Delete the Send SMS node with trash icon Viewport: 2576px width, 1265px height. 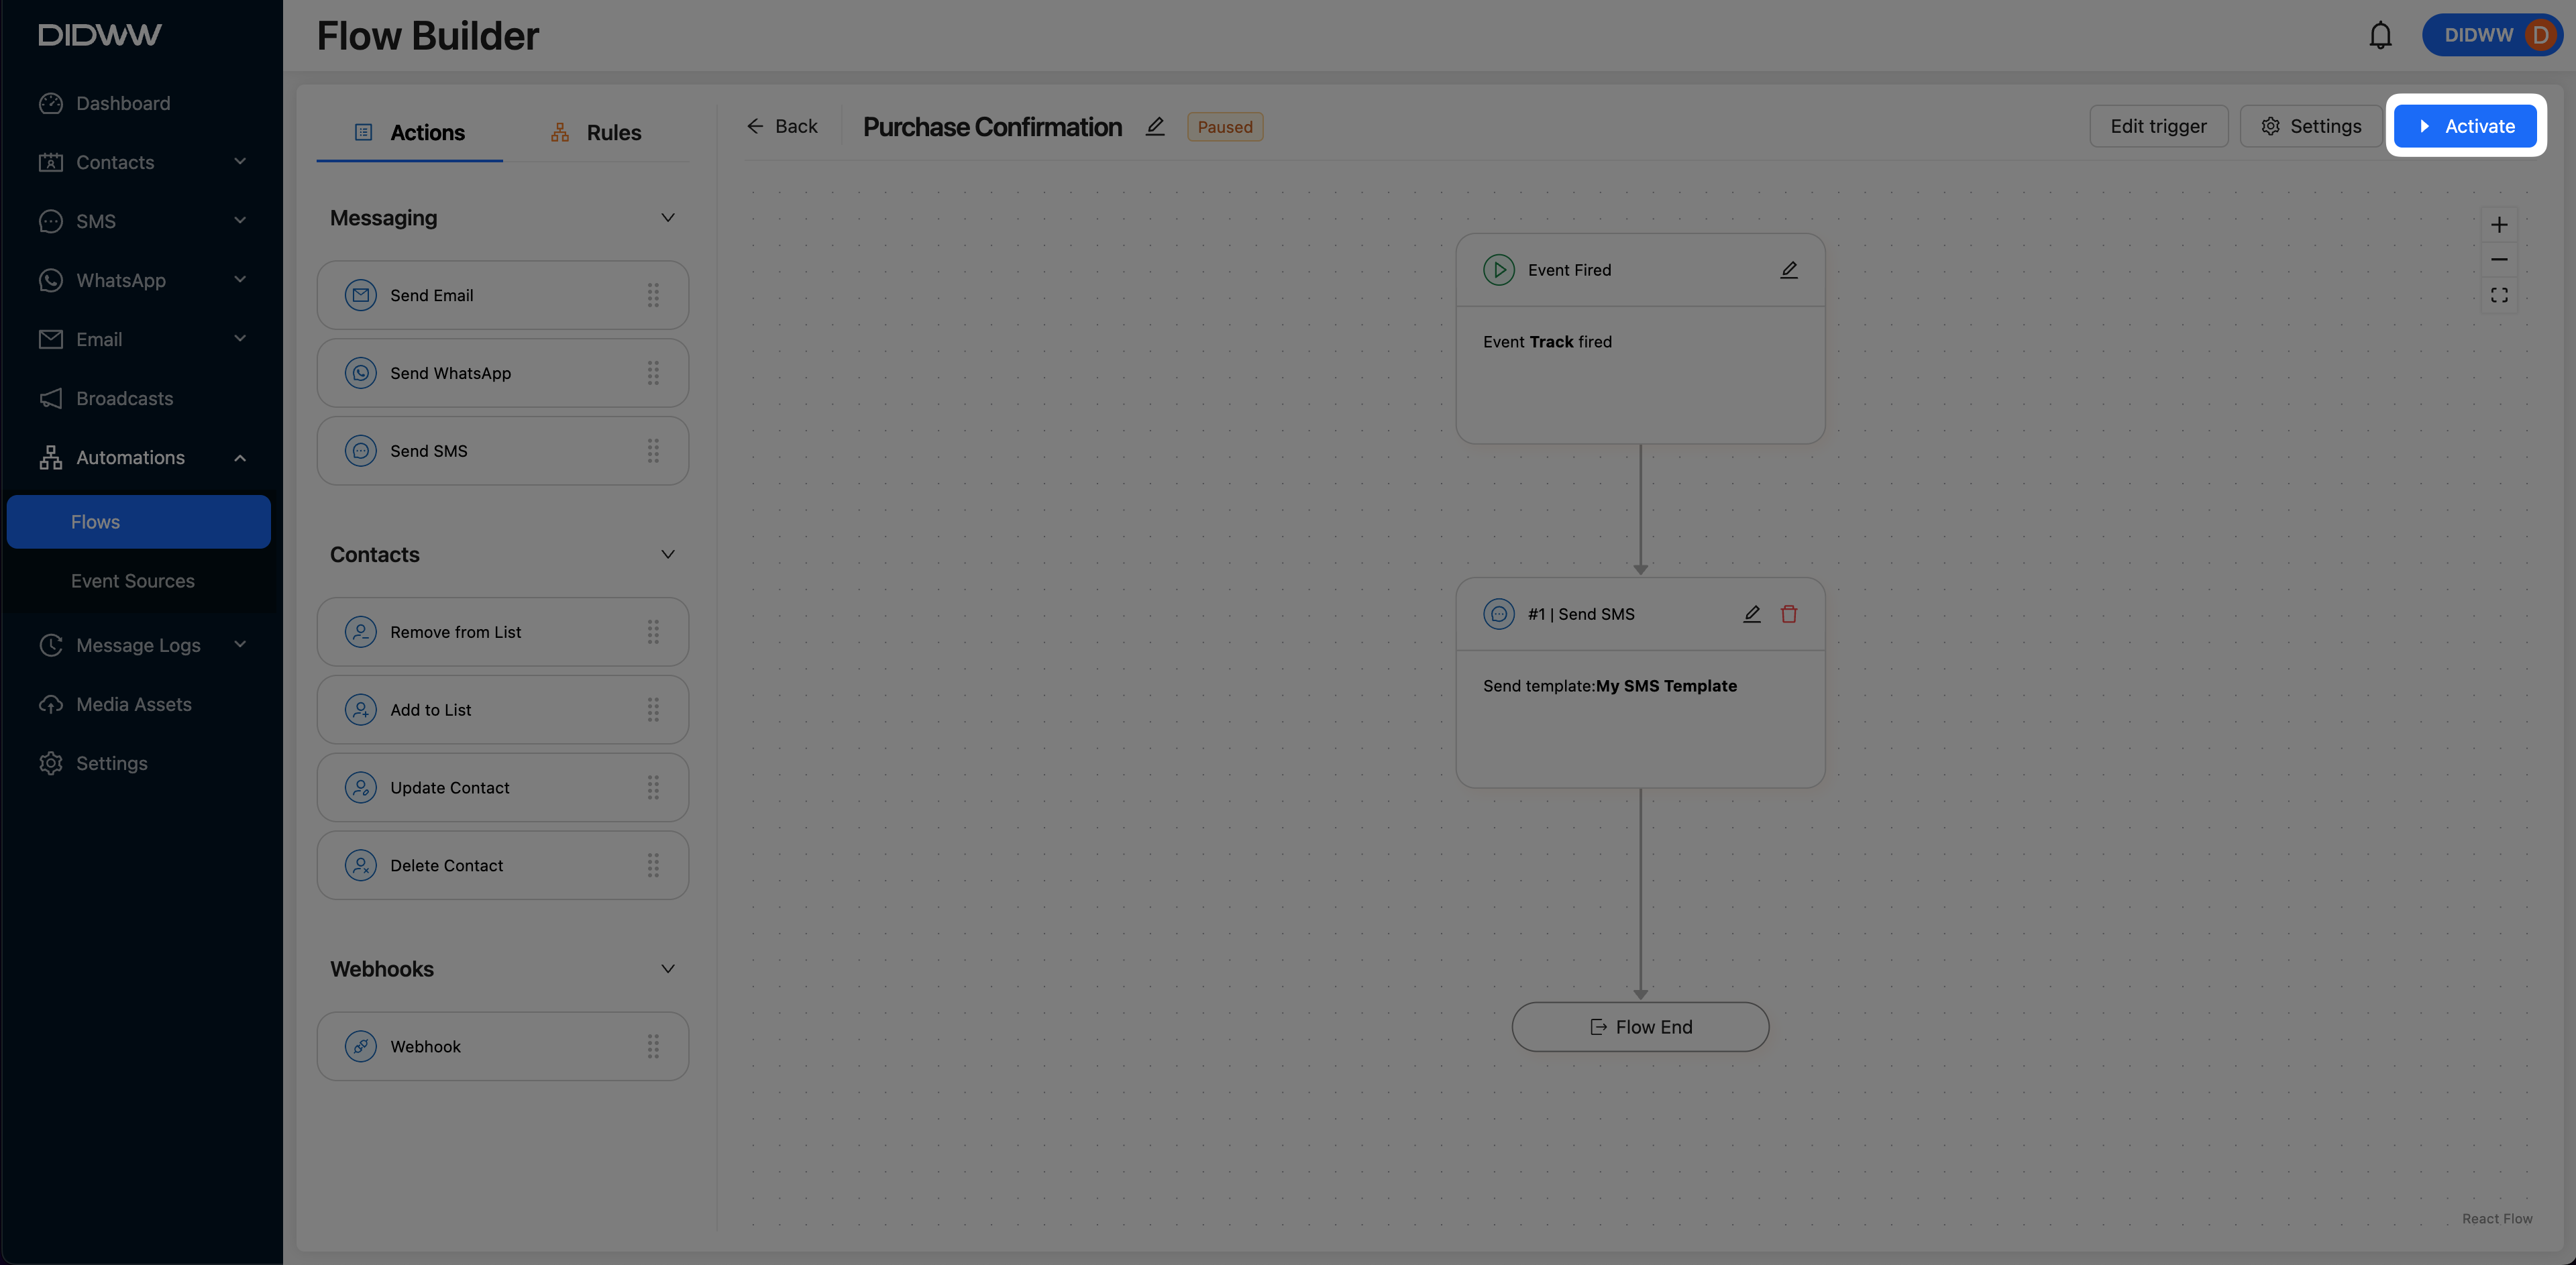coord(1788,614)
